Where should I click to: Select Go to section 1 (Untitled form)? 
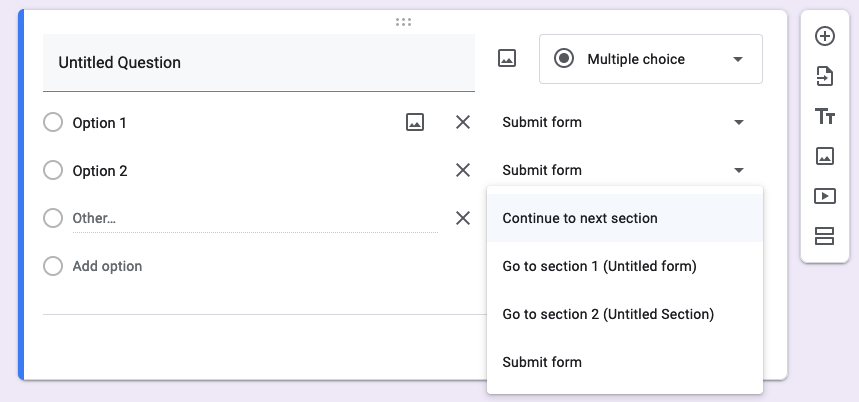[x=599, y=266]
